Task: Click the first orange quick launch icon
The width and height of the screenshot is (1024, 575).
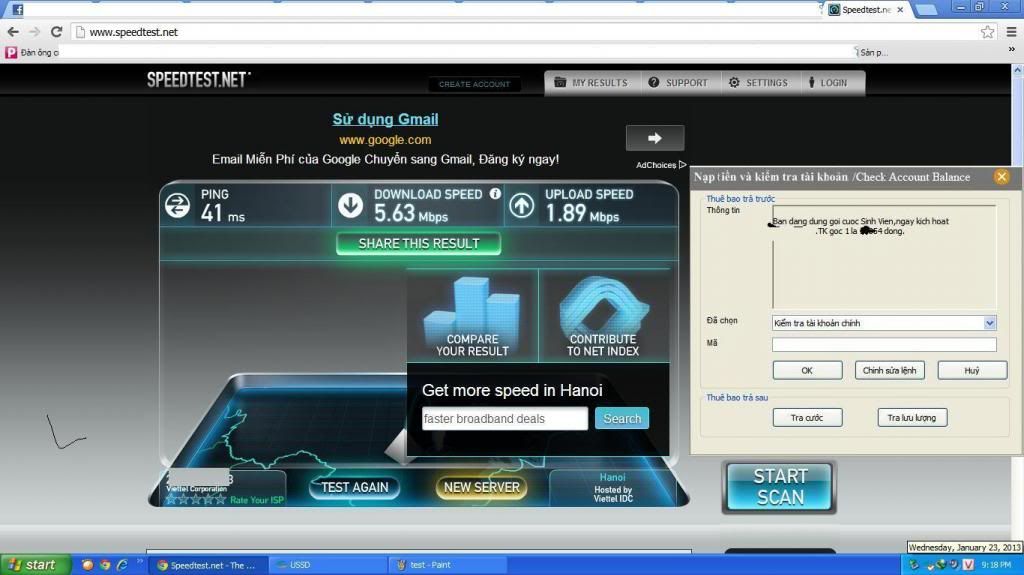Action: [87, 565]
